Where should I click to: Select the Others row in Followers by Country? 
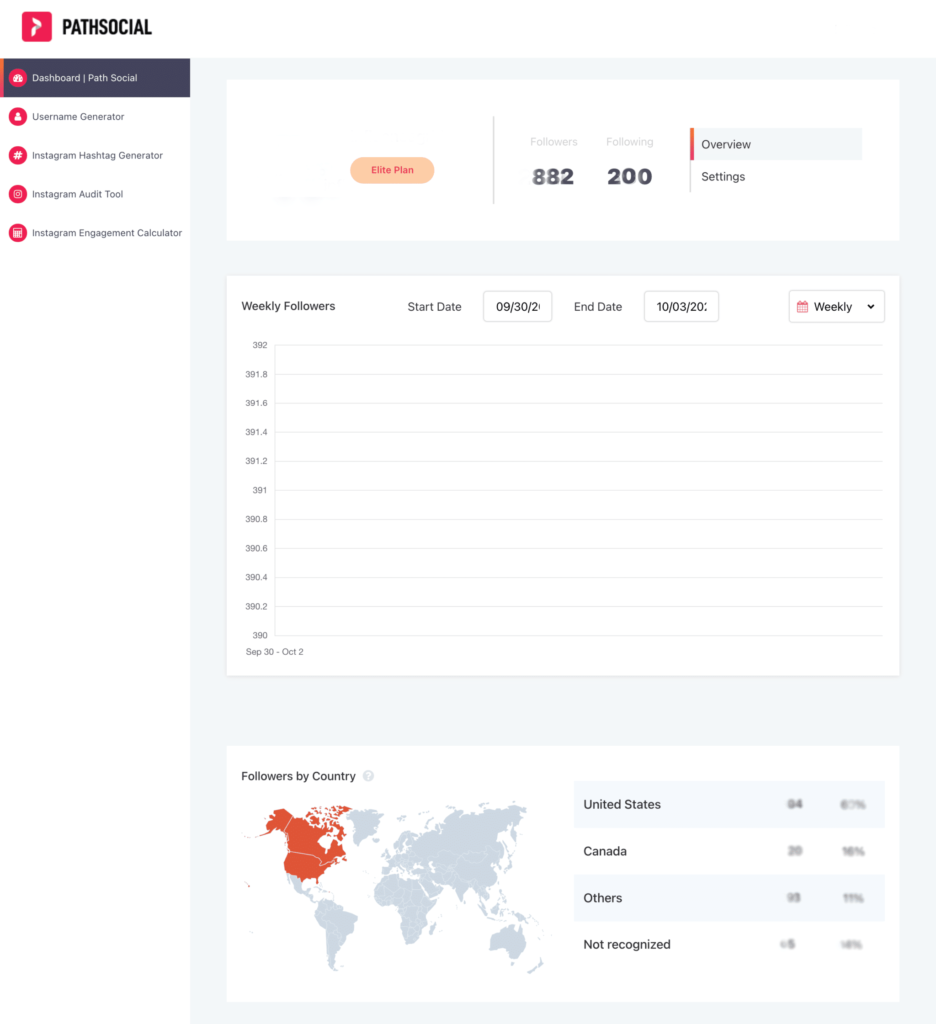pos(729,898)
